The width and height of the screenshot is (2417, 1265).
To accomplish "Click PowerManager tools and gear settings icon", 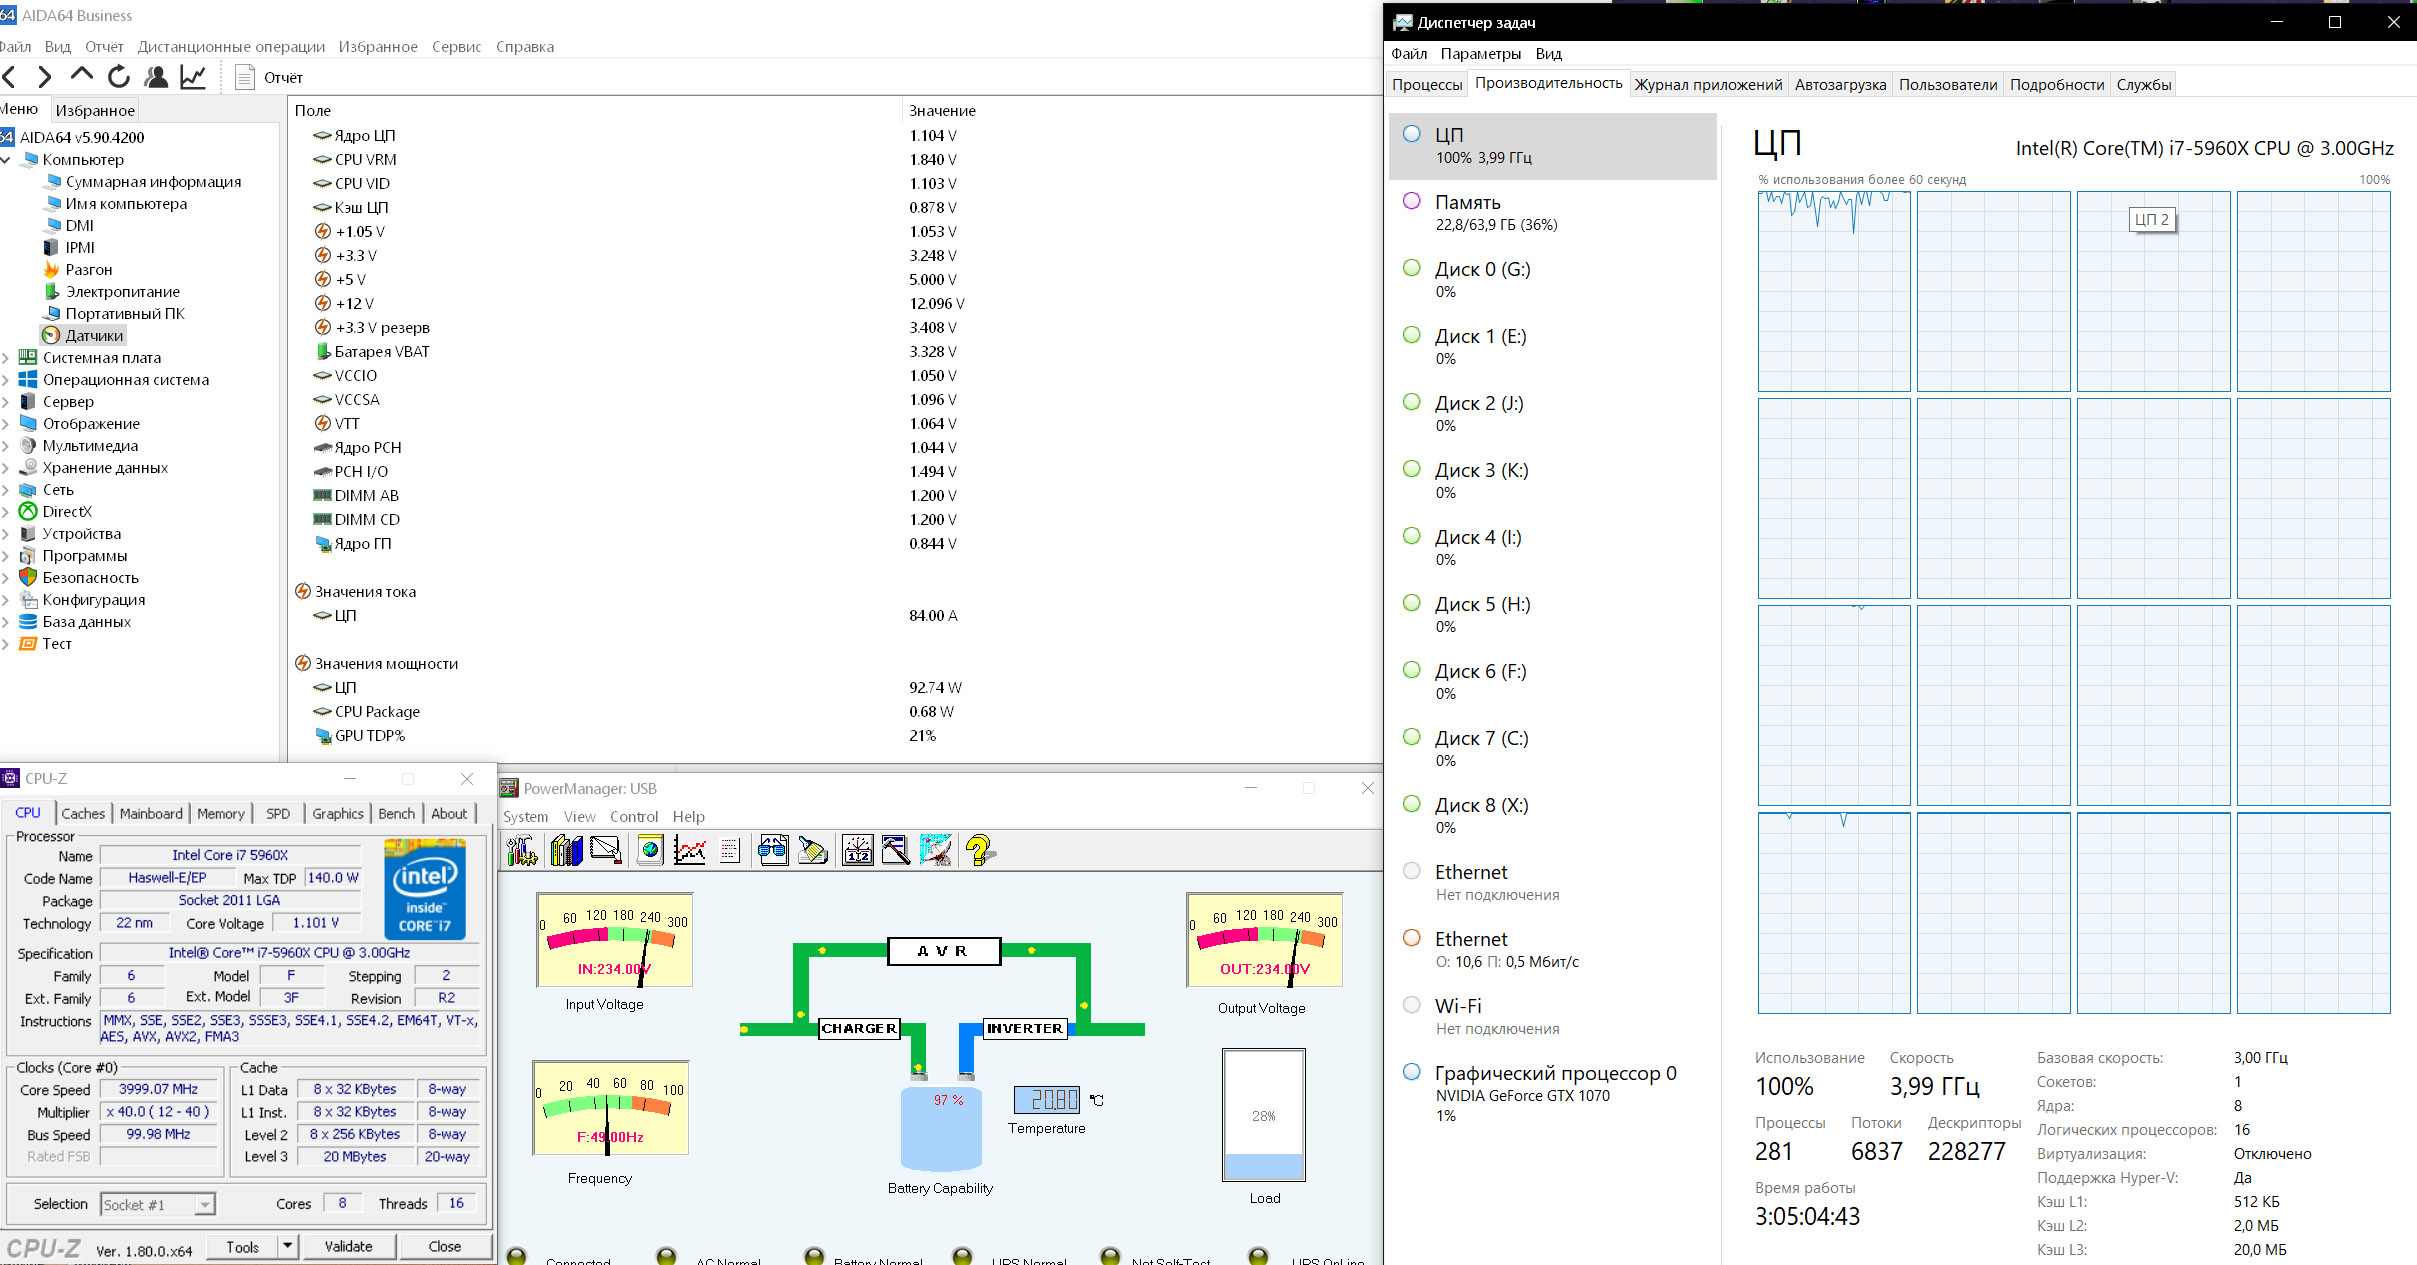I will pyautogui.click(x=521, y=851).
